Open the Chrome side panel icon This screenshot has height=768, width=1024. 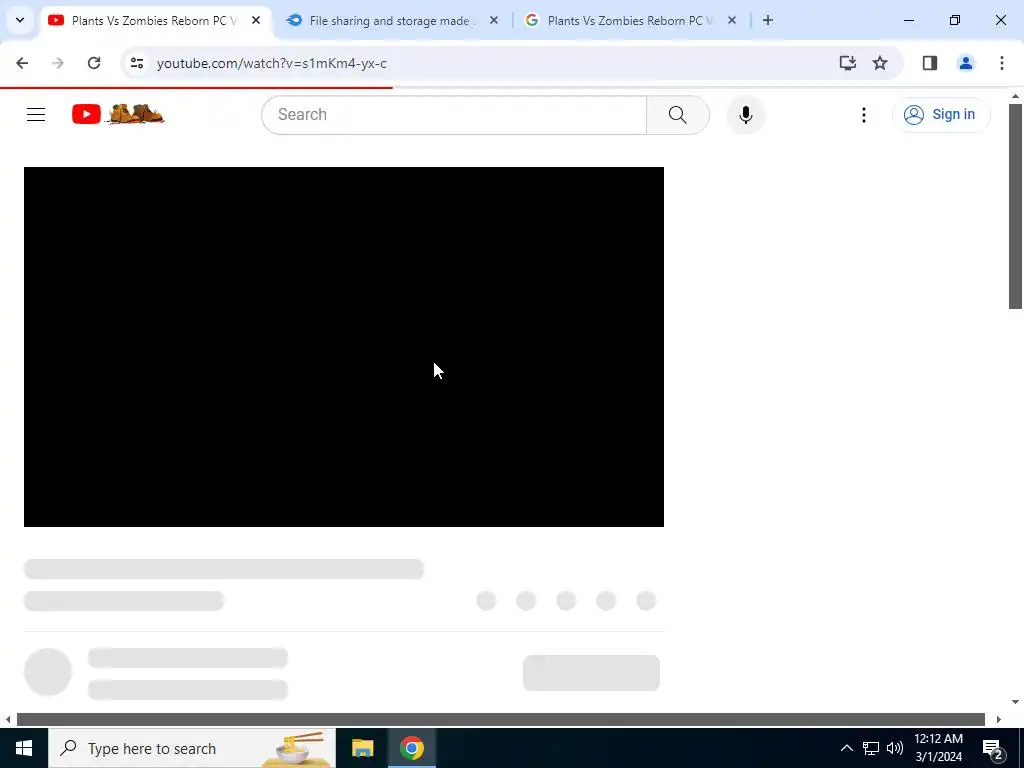(x=929, y=63)
